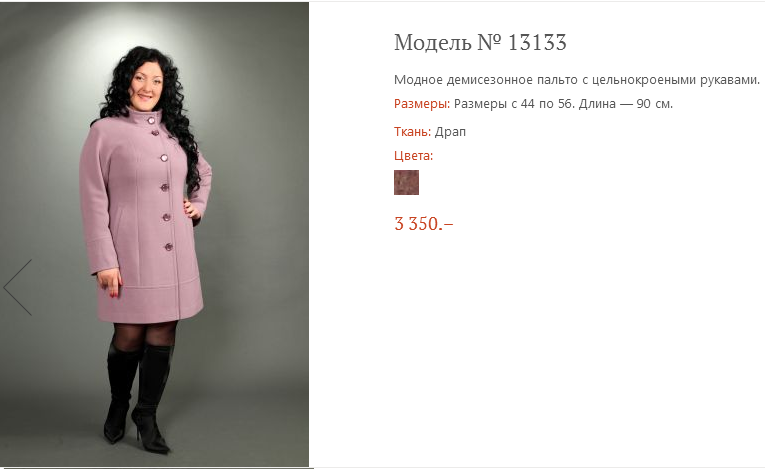765x474 pixels.
Task: Select the brown fabric color swatch
Action: point(406,182)
